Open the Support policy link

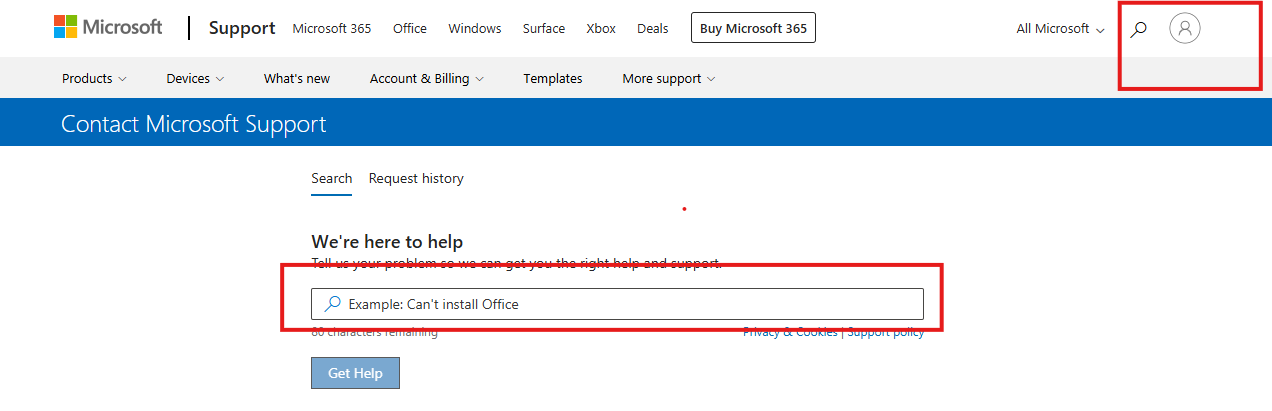click(885, 332)
